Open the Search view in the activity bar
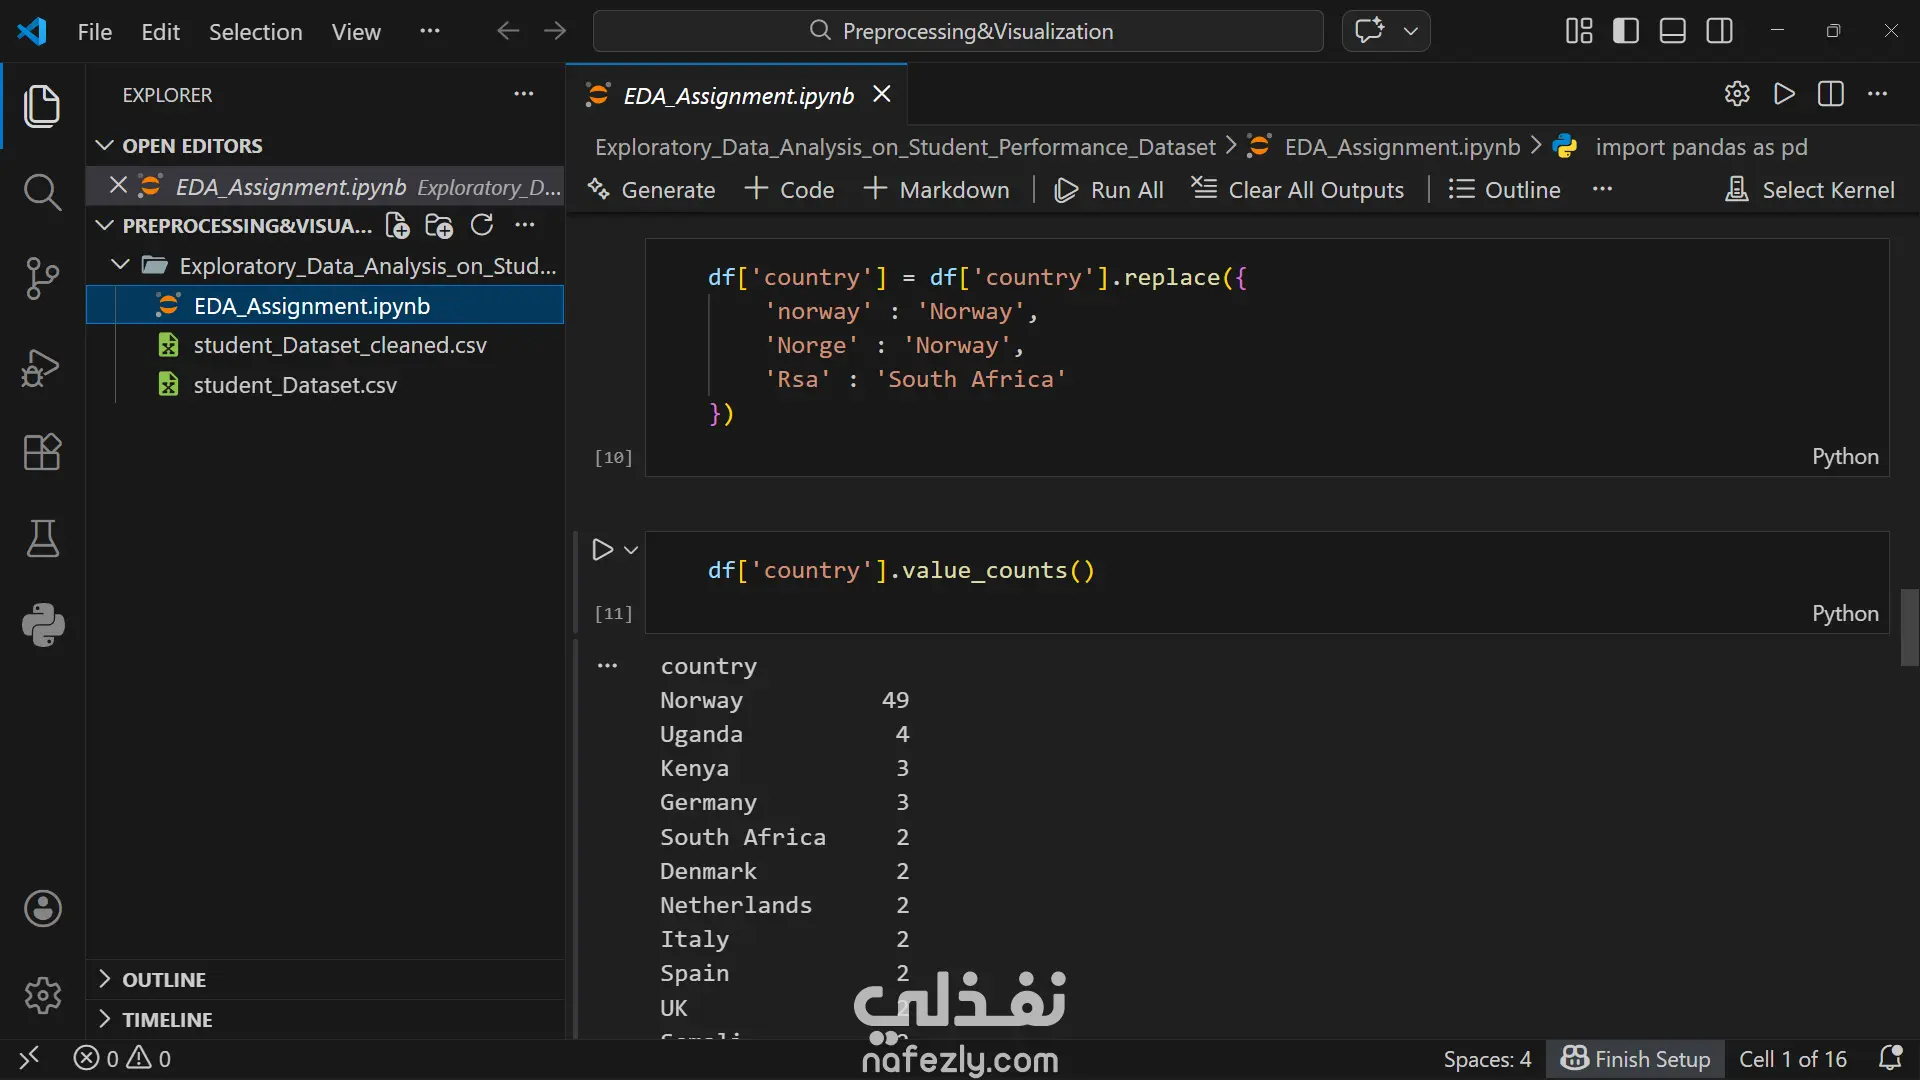The image size is (1920, 1080). tap(42, 191)
